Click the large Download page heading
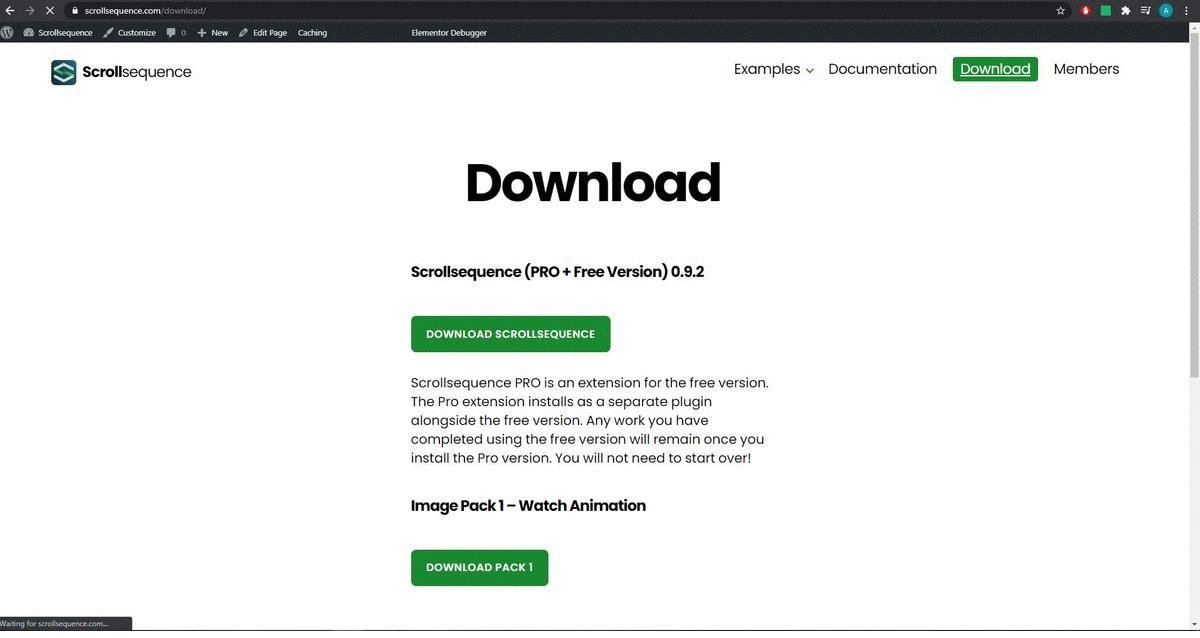Screen dimensions: 1200x638 (593, 183)
